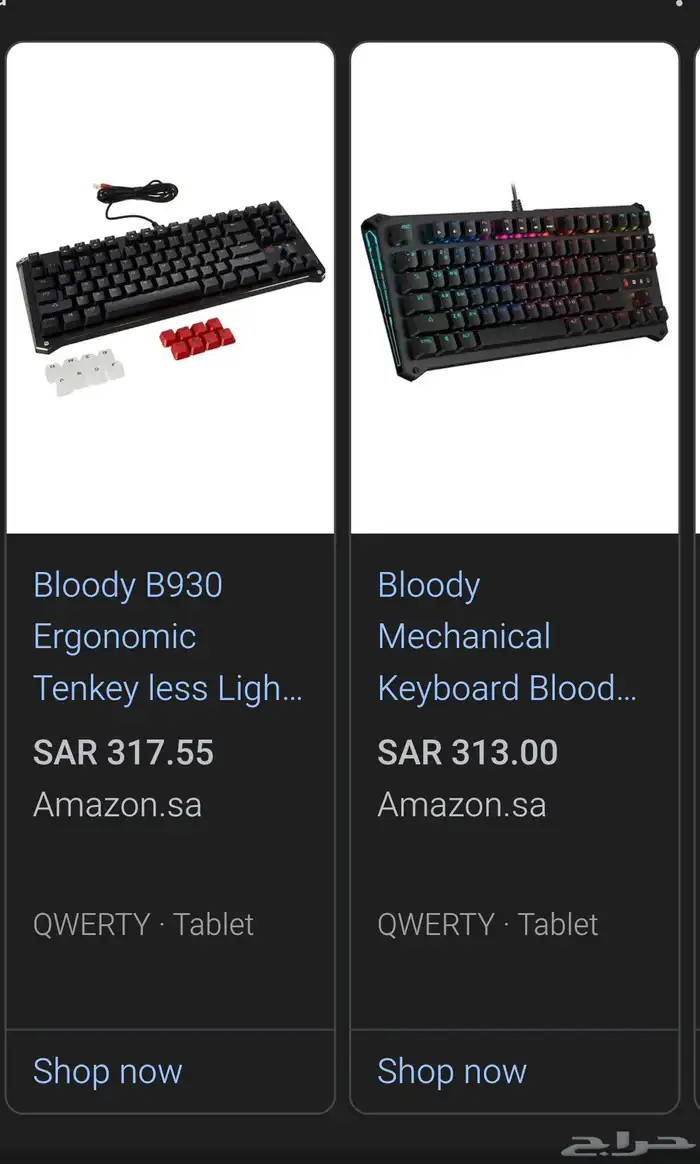Select Amazon.sa seller under SAR 317.55
The image size is (700, 1164).
[x=118, y=805]
